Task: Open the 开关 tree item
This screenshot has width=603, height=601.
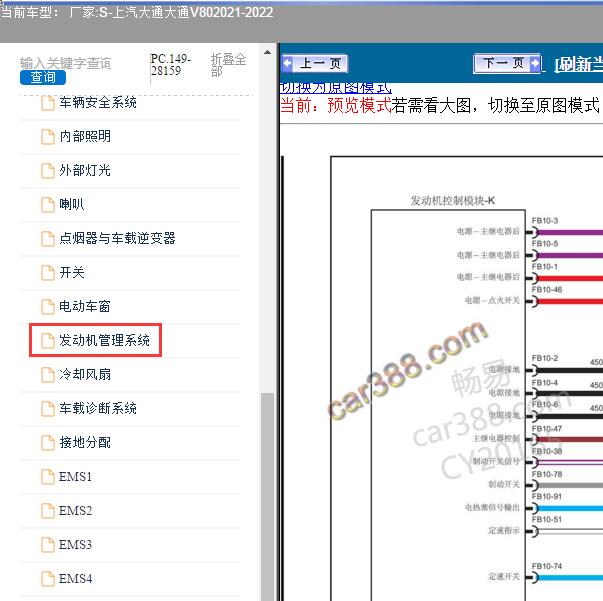Action: (72, 272)
